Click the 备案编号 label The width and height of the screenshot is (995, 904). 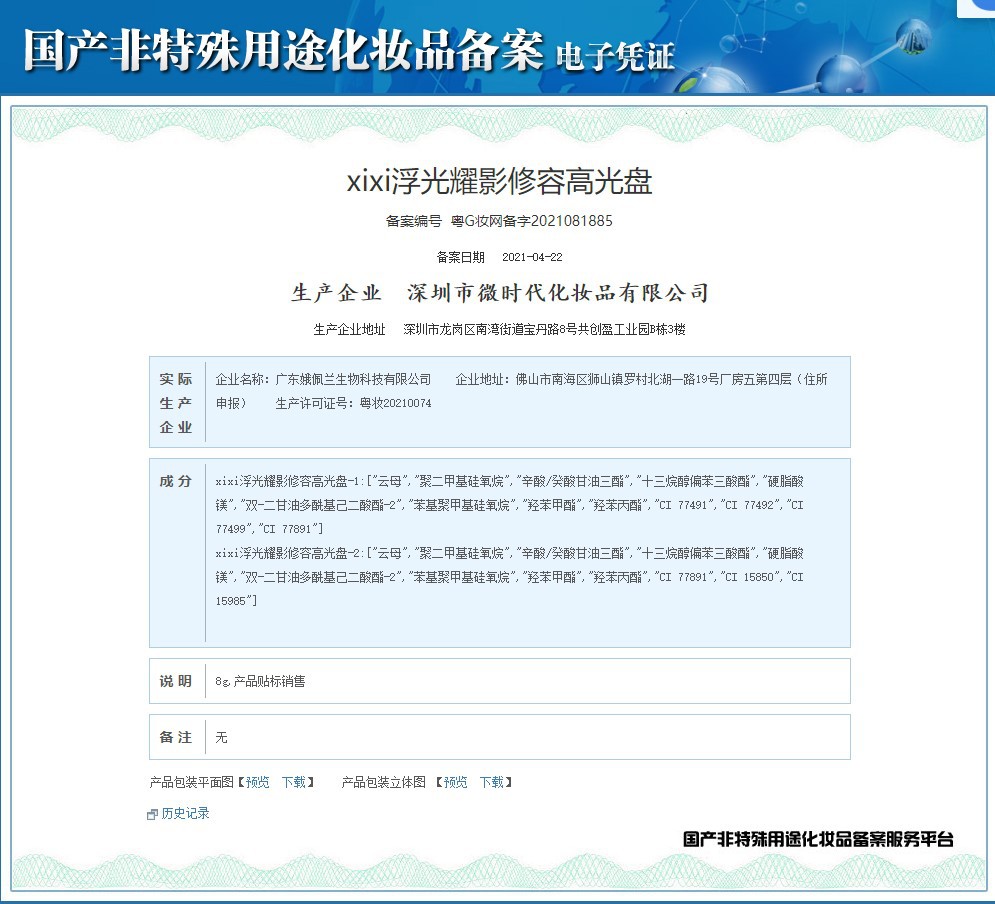[x=413, y=221]
